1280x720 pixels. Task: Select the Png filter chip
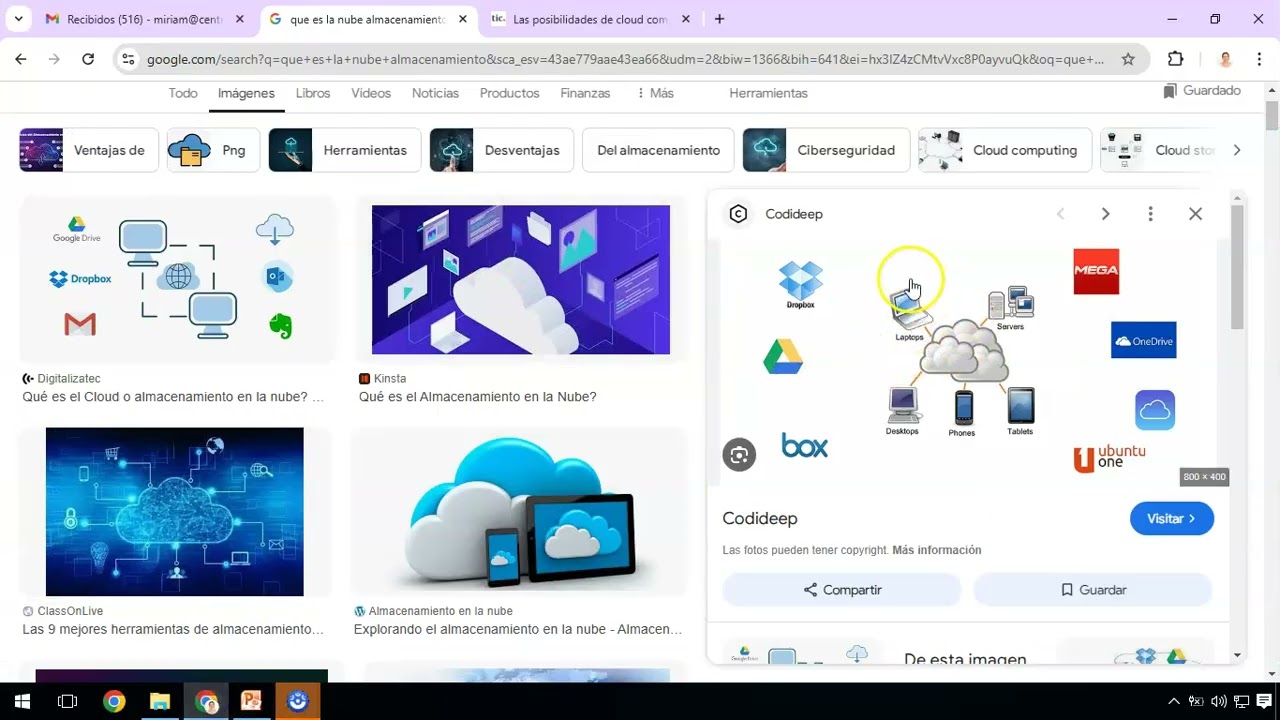(x=213, y=150)
